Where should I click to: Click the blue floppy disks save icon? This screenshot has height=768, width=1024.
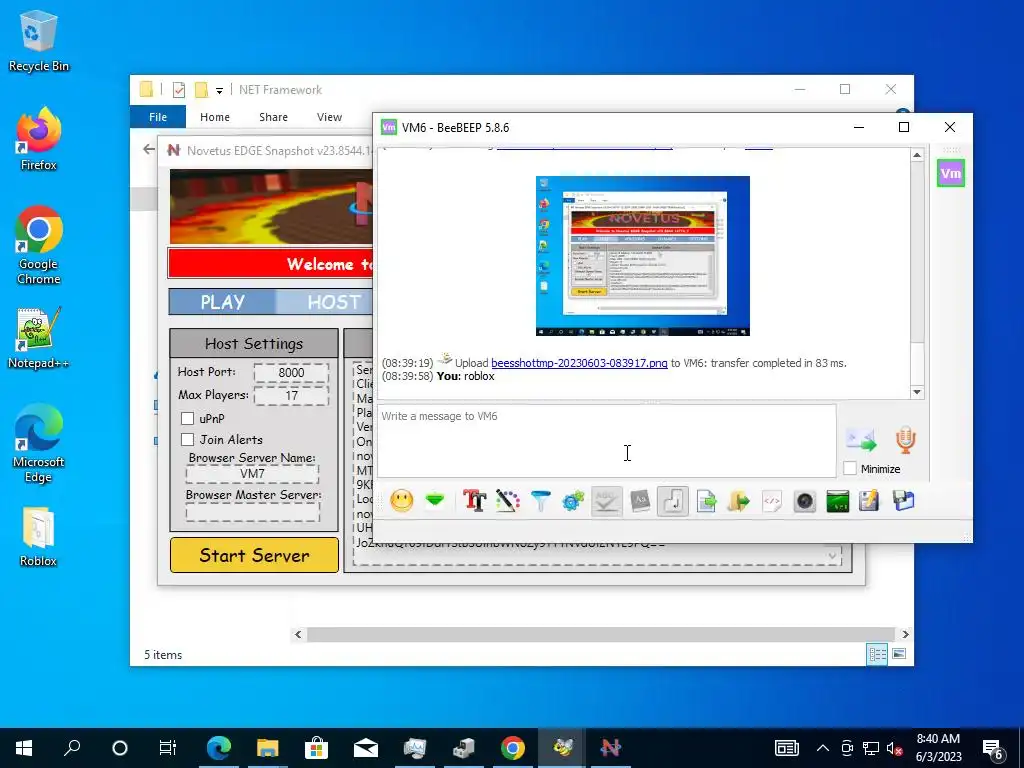pos(904,501)
